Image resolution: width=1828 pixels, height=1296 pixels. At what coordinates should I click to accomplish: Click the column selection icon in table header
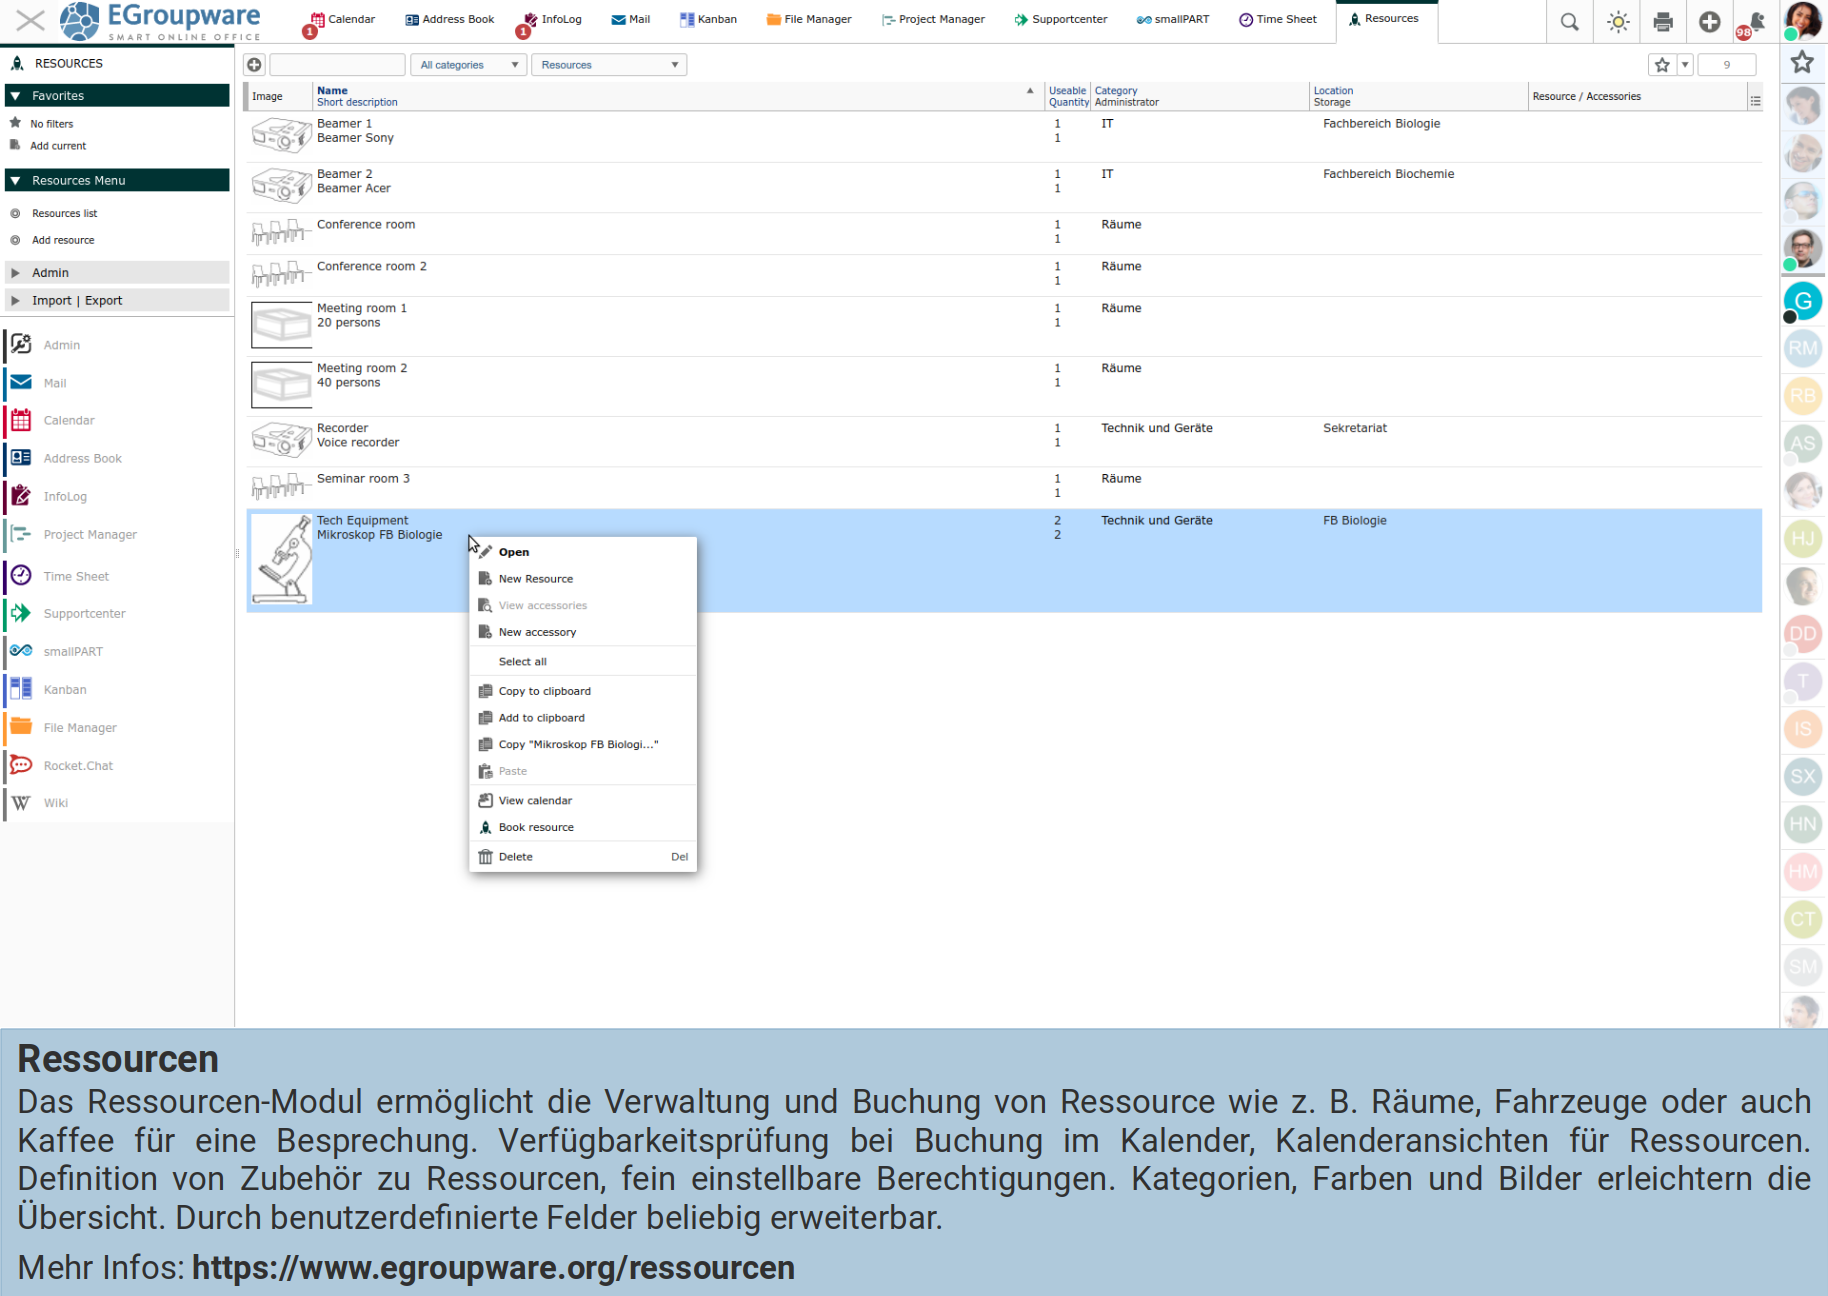point(1755,100)
